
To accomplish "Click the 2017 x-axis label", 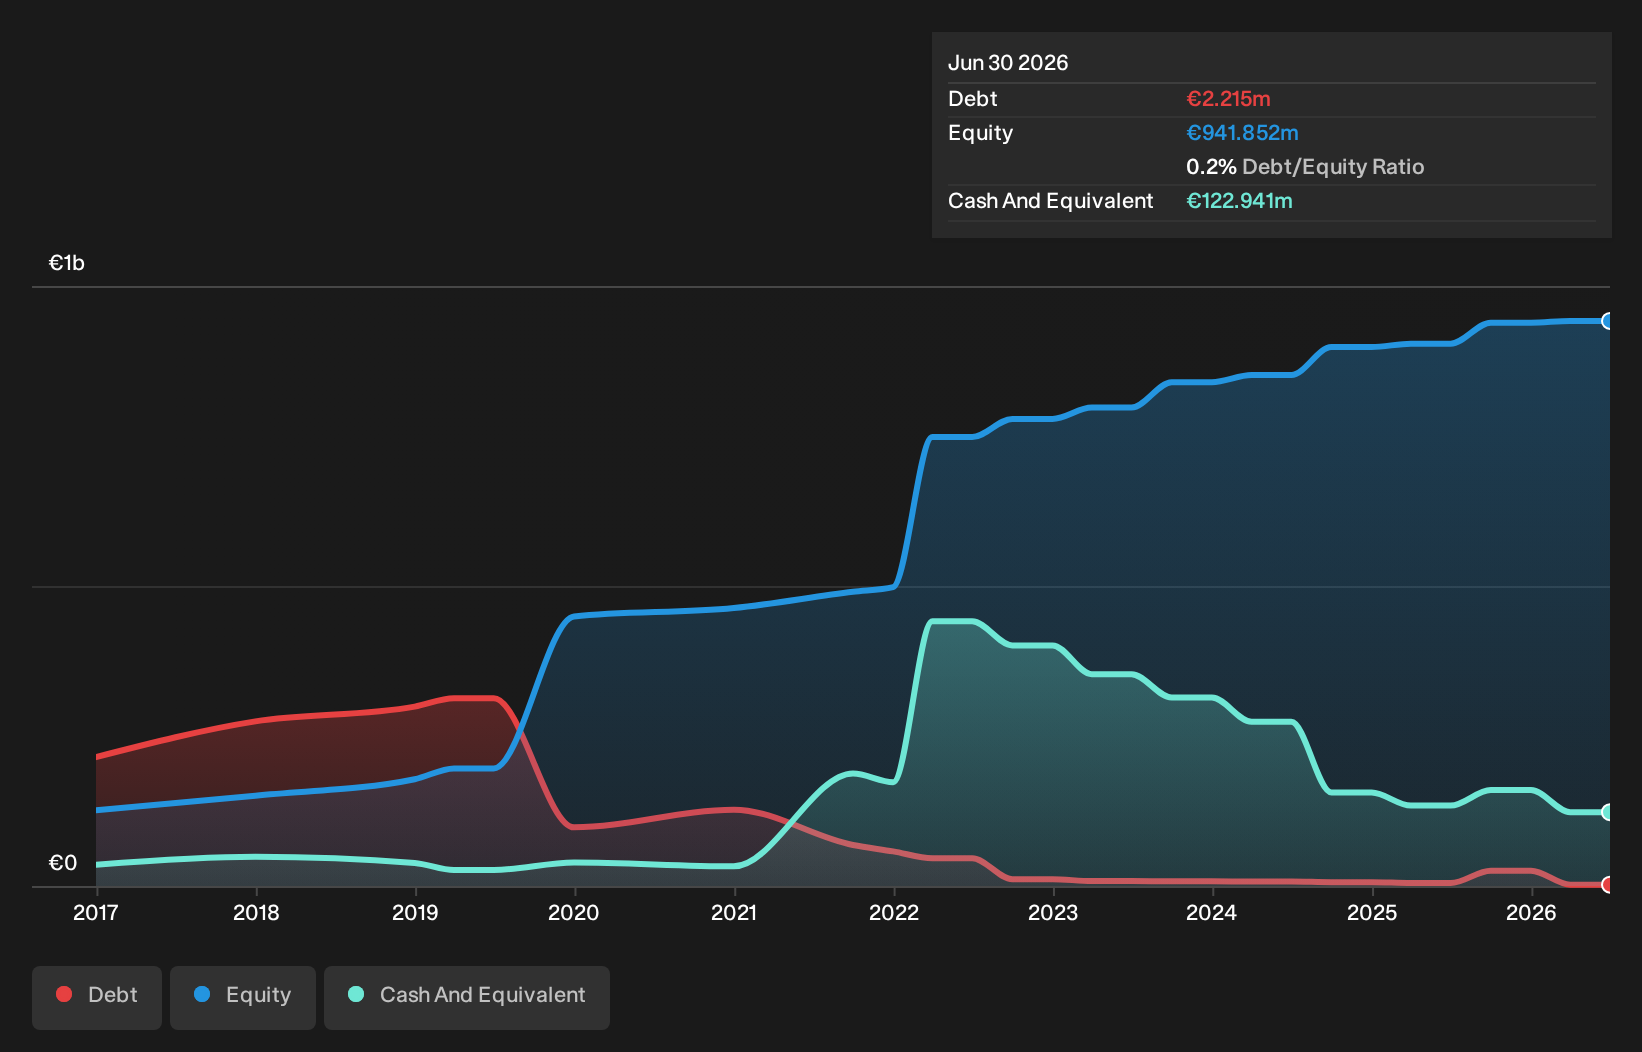I will (96, 912).
